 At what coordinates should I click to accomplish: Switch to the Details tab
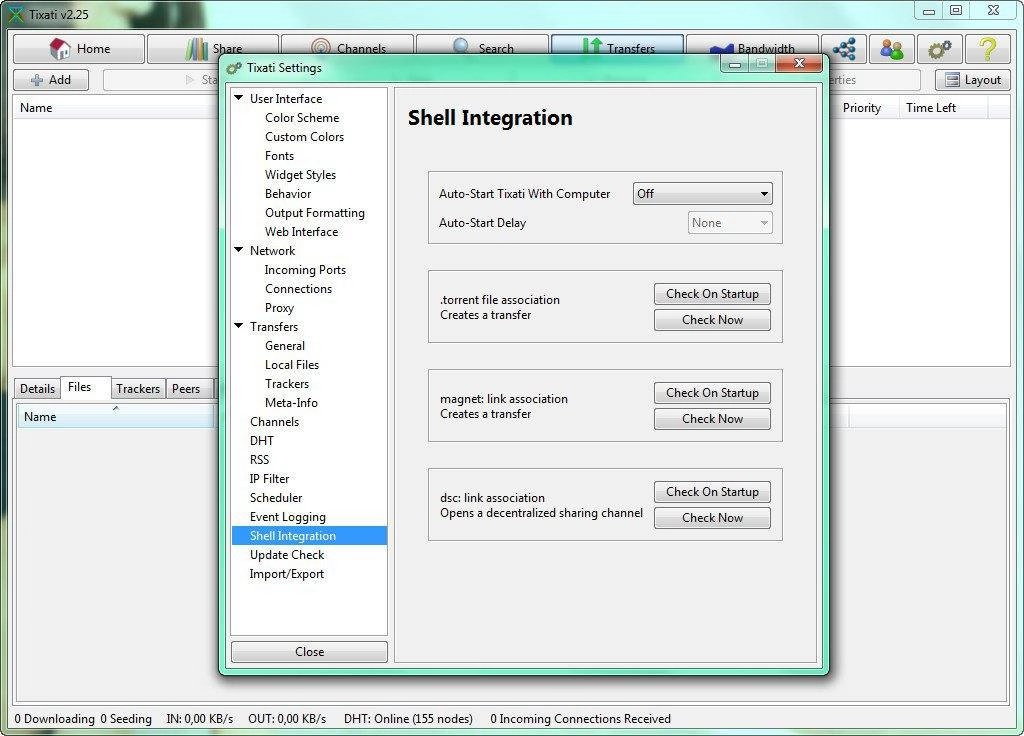37,389
